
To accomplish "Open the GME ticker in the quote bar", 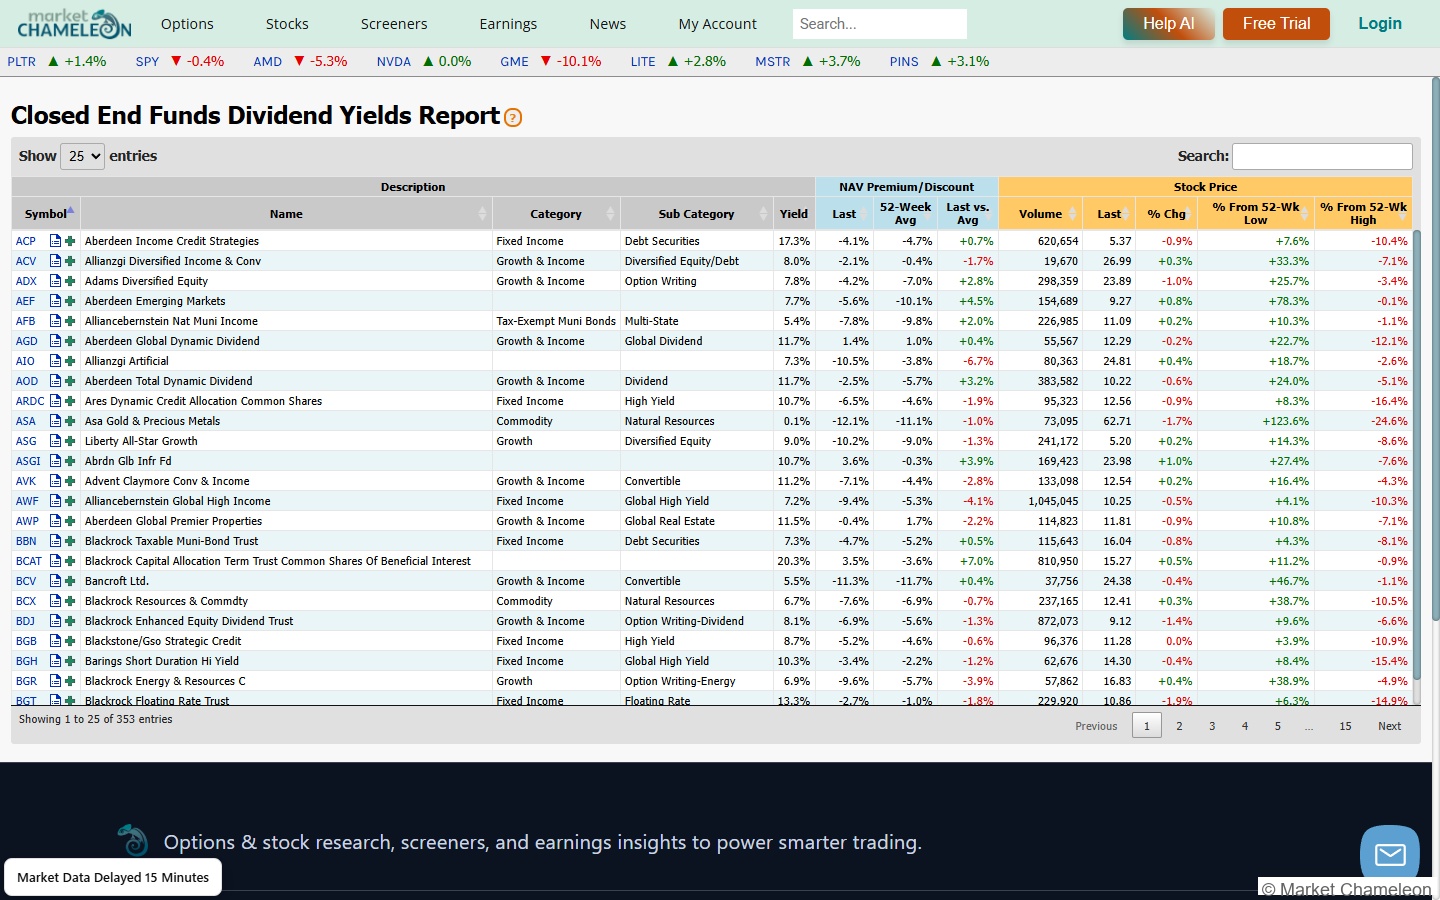I will [x=514, y=62].
